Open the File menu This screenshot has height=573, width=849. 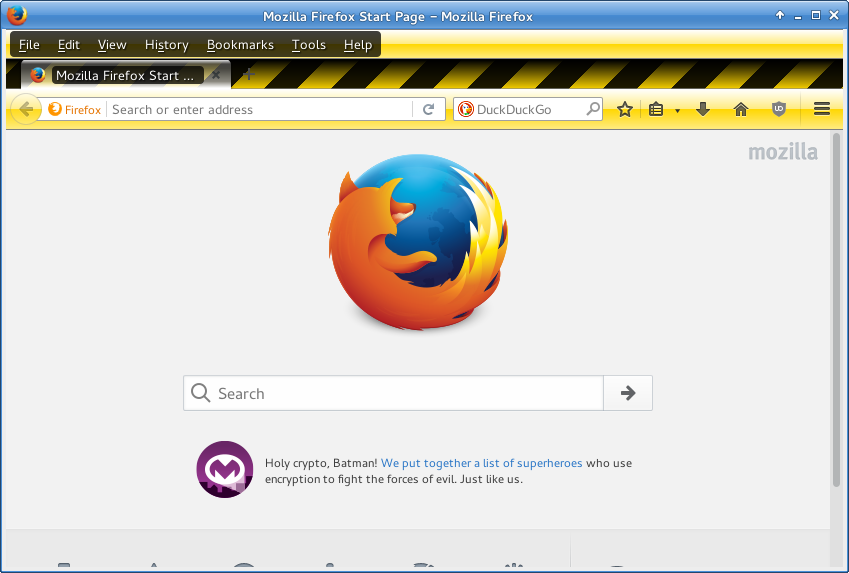click(x=29, y=45)
